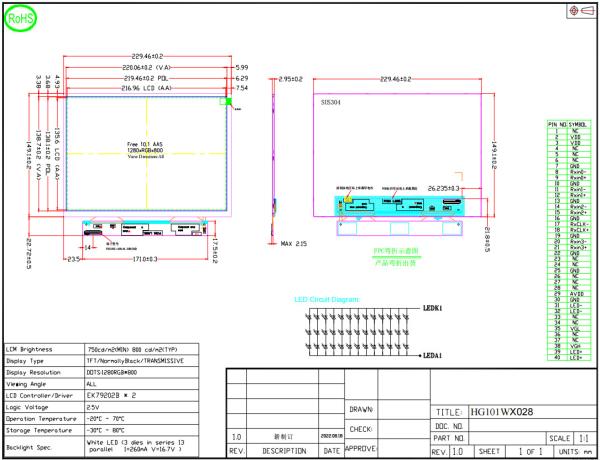Viewport: 600px width, 460px height.
Task: Click the VGL symbol for pin 35
Action: pyautogui.click(x=575, y=329)
